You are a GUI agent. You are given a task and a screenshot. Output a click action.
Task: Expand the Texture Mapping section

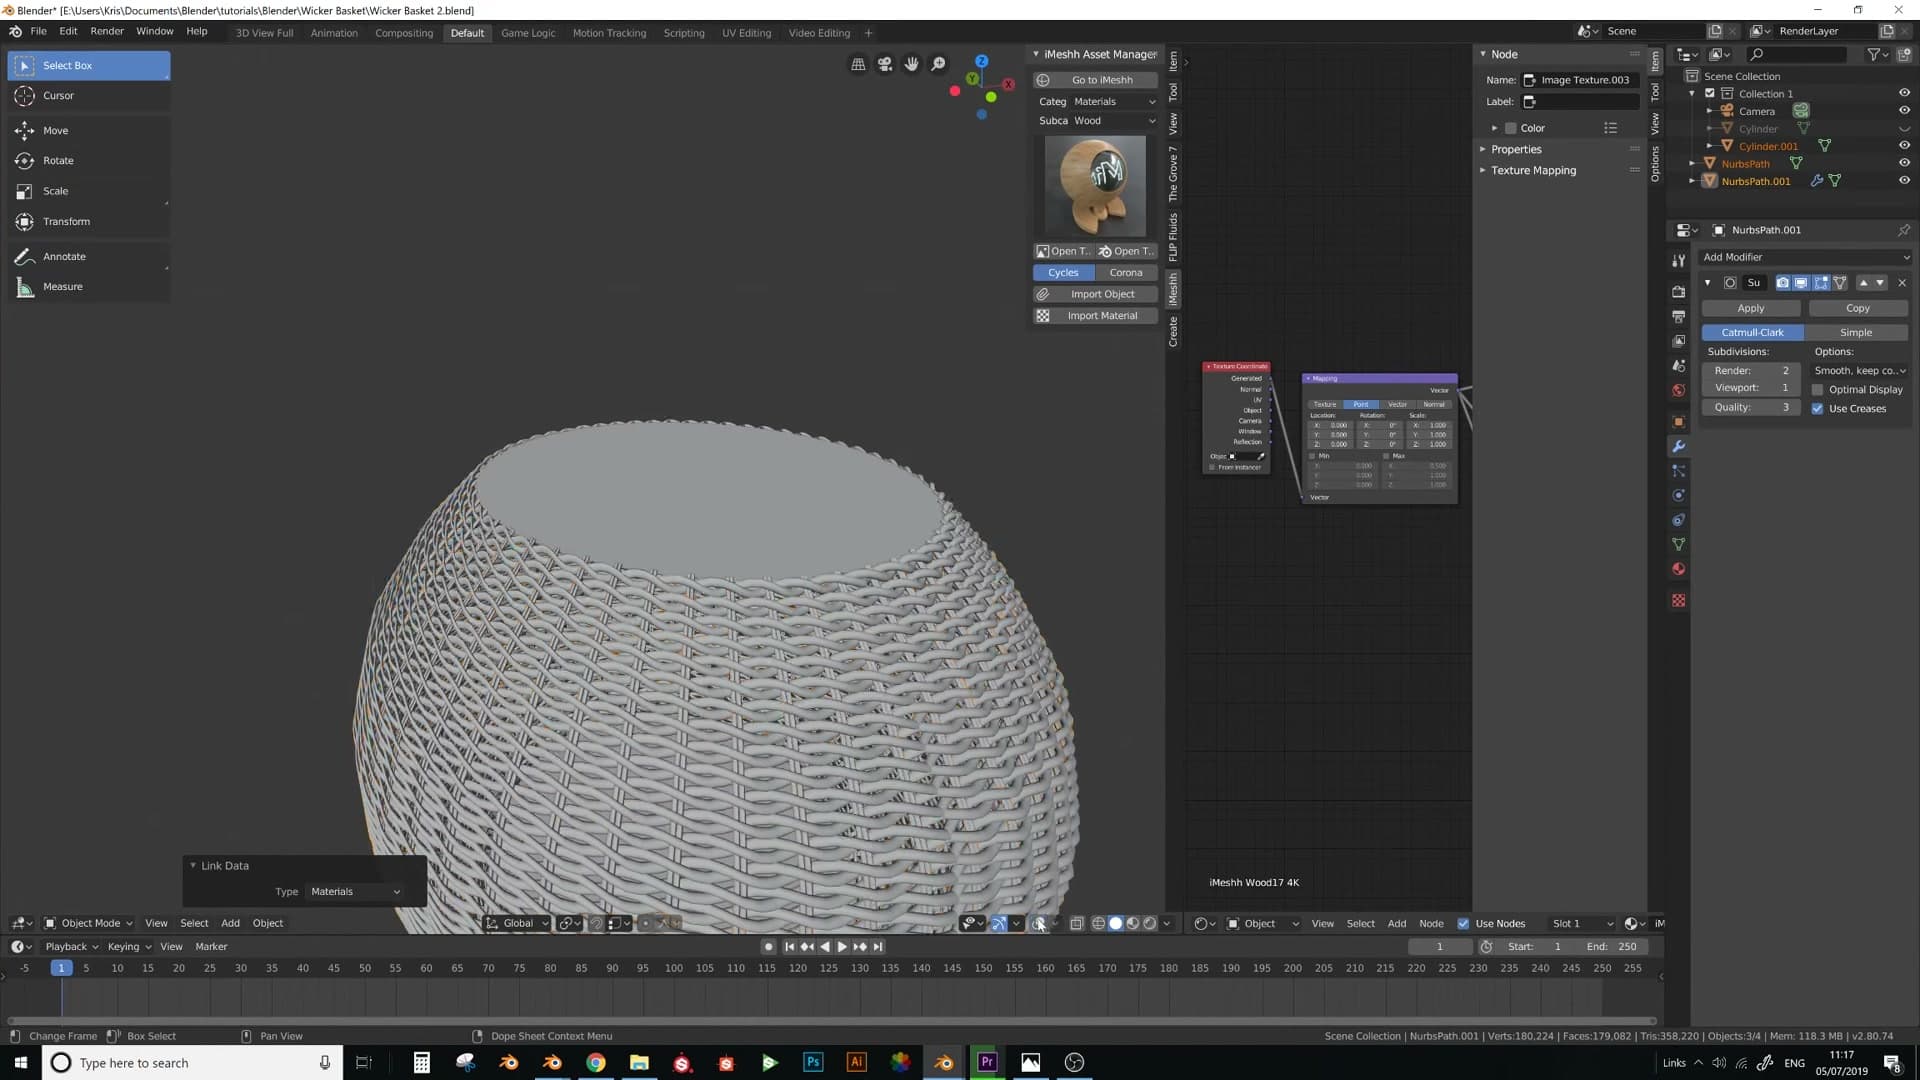pyautogui.click(x=1533, y=170)
